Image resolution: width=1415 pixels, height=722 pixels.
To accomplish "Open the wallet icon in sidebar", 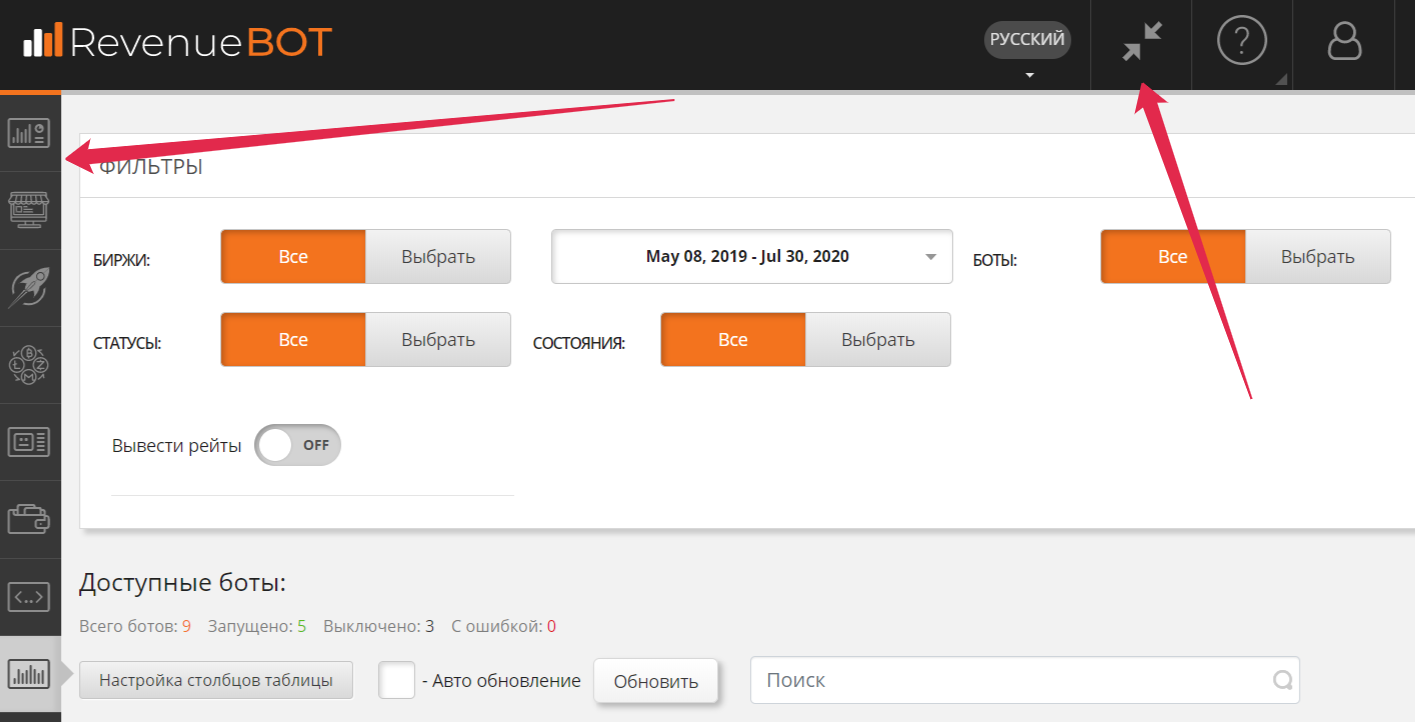I will click(x=29, y=519).
